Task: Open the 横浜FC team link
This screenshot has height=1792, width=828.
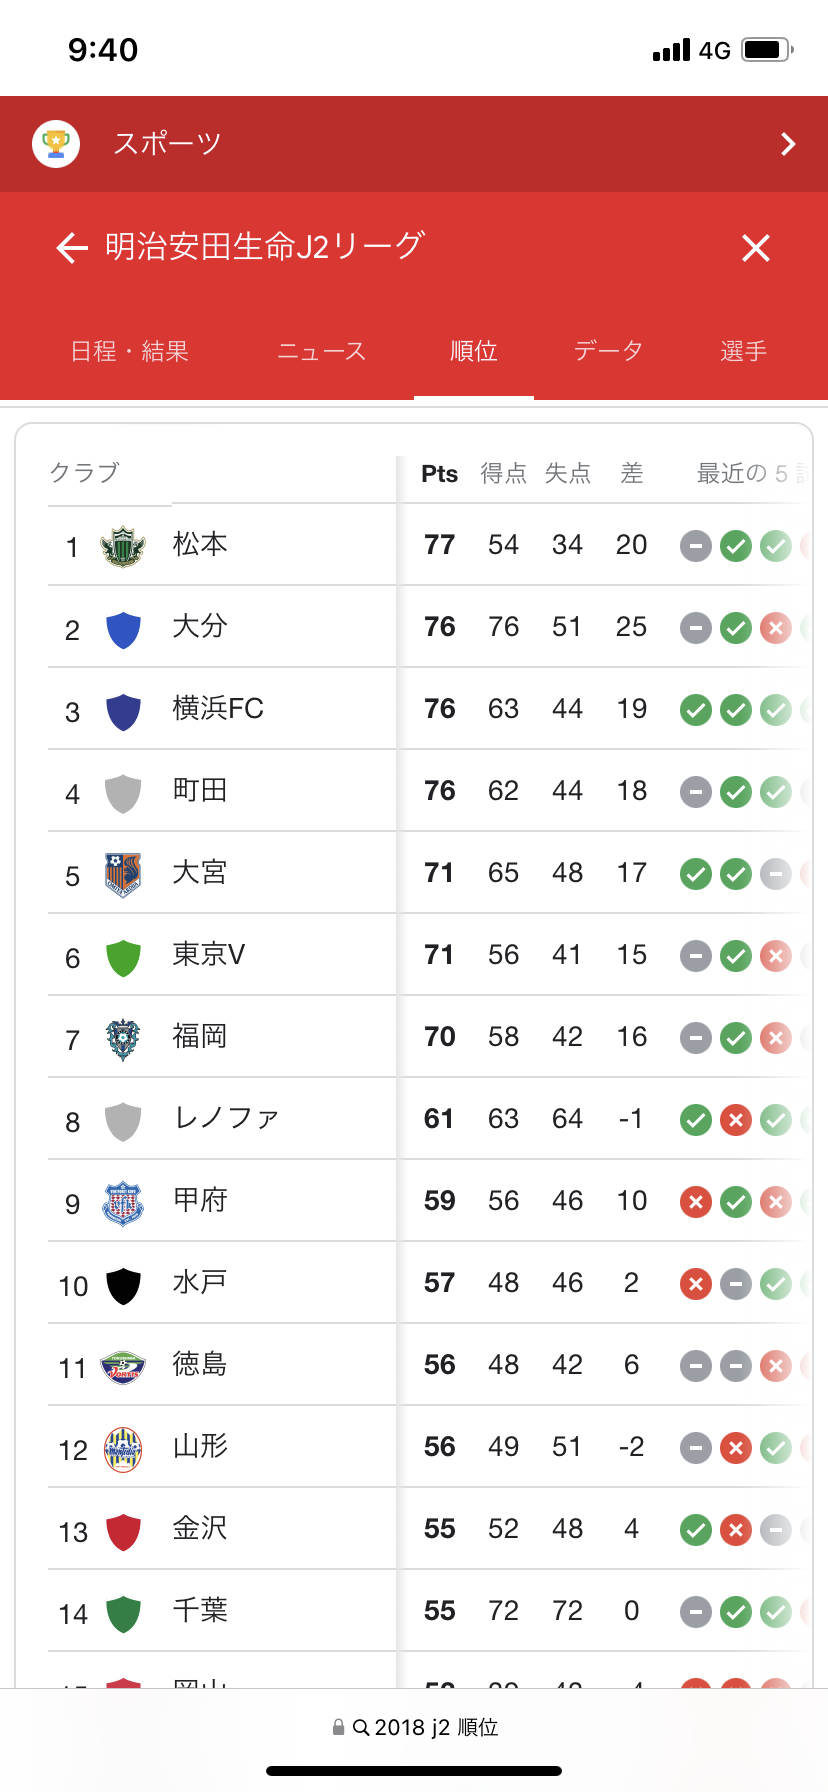Action: [x=218, y=709]
